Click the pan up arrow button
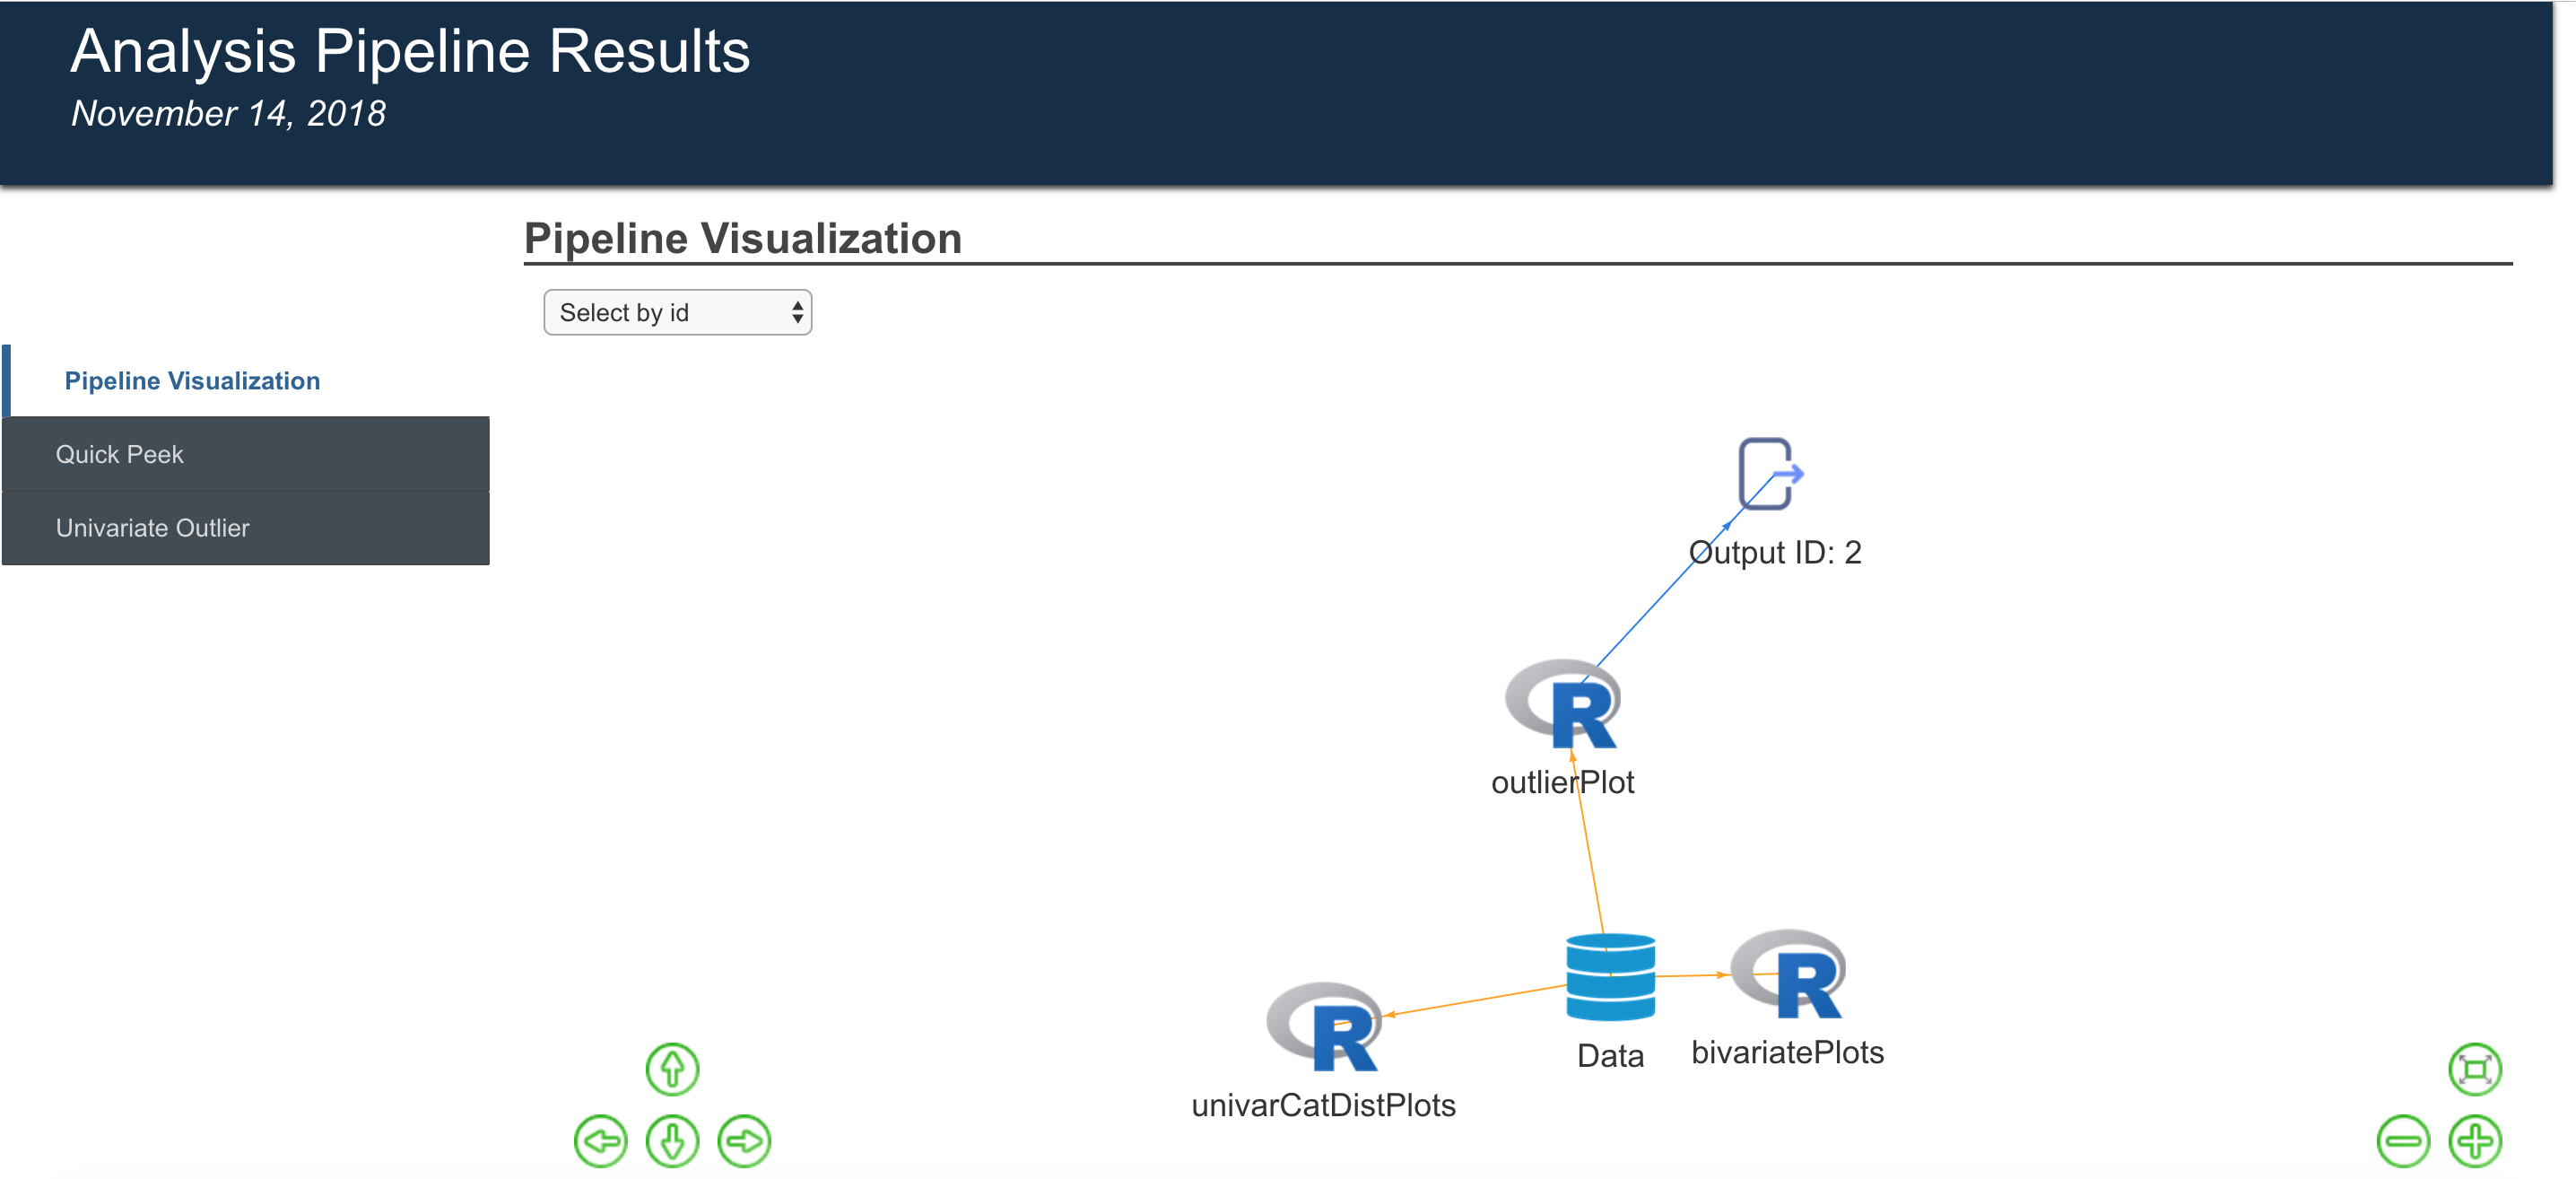Image resolution: width=2576 pixels, height=1179 pixels. (672, 1069)
